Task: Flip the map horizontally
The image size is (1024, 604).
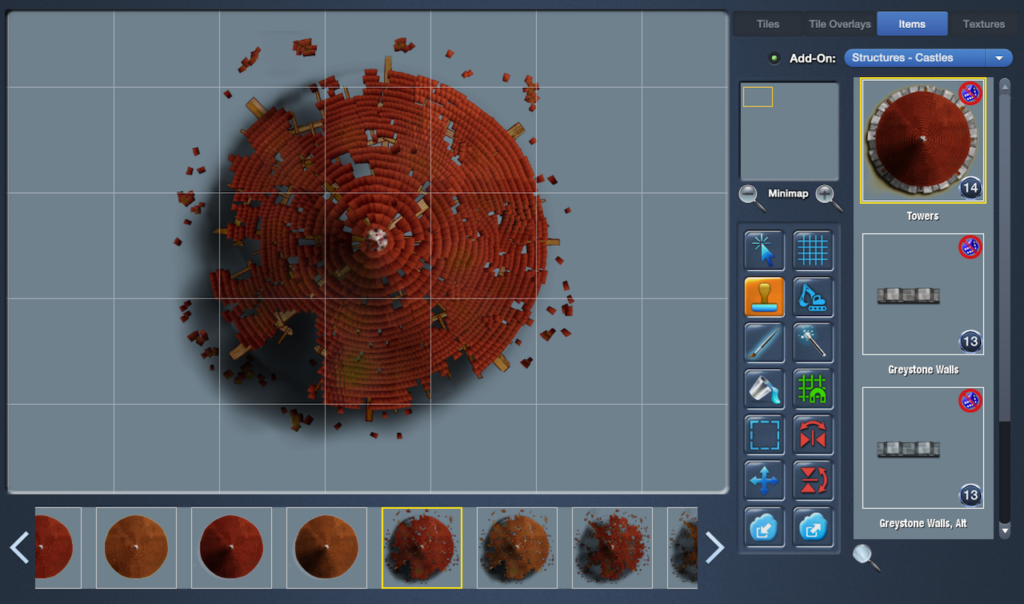Action: point(813,434)
